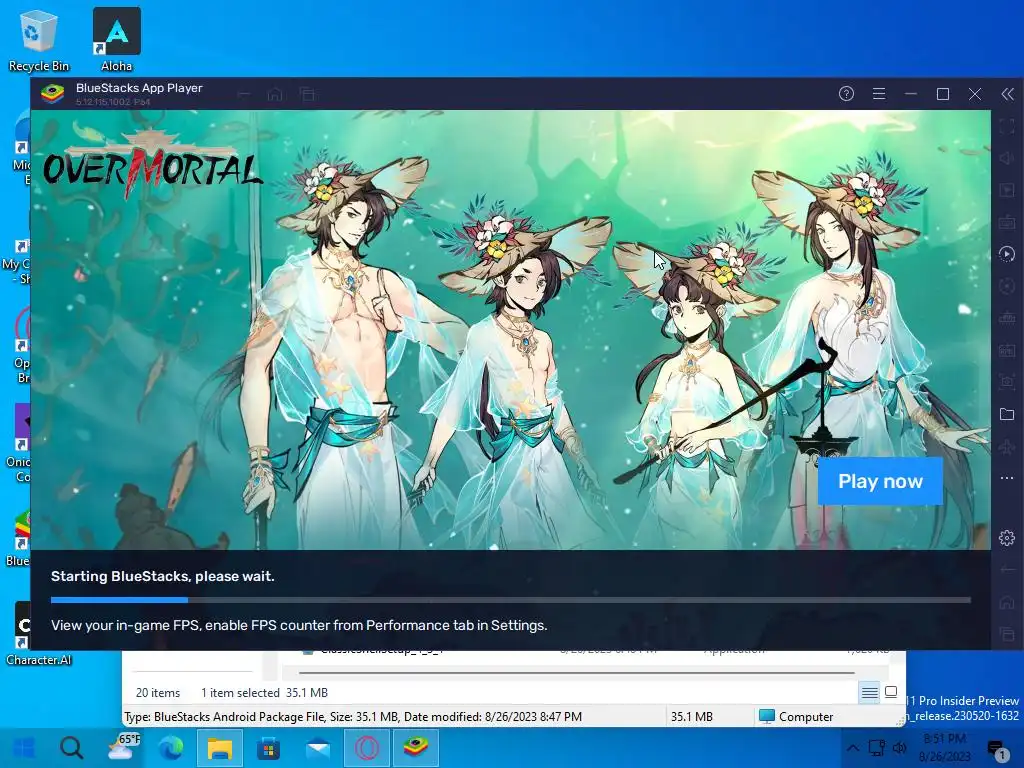Click the volume speaker icon in the BlueStacks sidebar

click(1007, 158)
